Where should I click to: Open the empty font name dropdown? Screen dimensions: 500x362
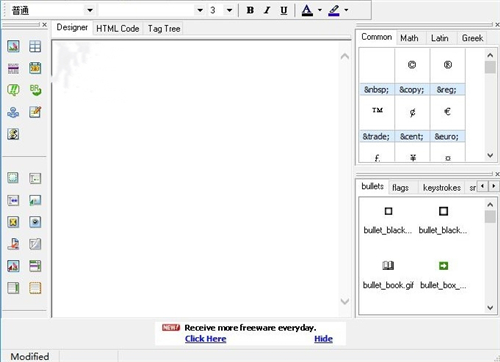click(x=200, y=10)
